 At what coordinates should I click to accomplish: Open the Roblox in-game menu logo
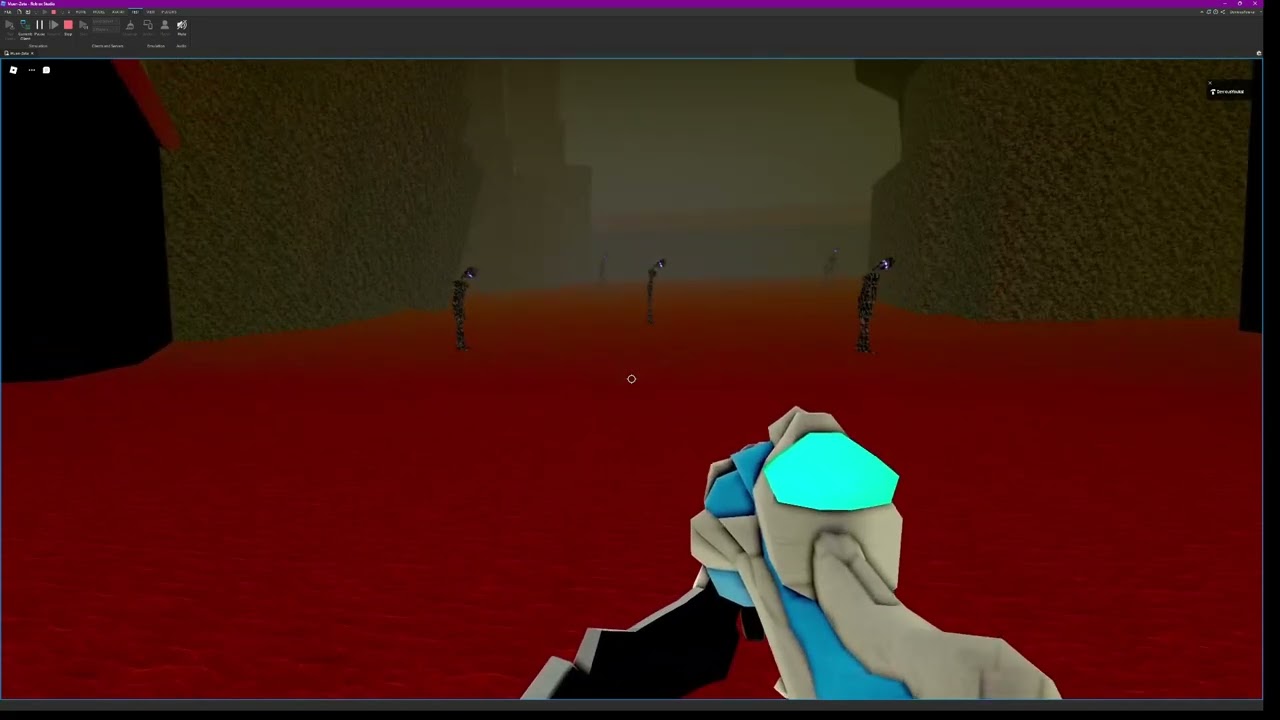[x=13, y=70]
